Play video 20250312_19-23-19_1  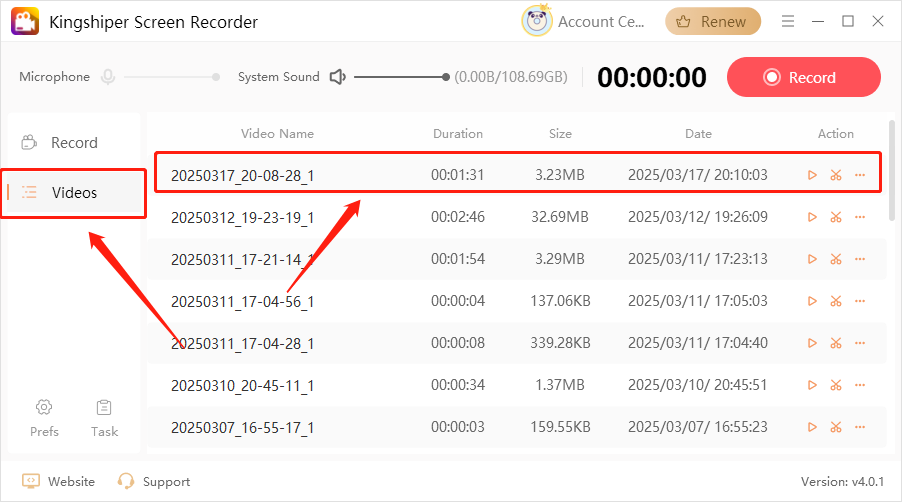click(x=812, y=217)
